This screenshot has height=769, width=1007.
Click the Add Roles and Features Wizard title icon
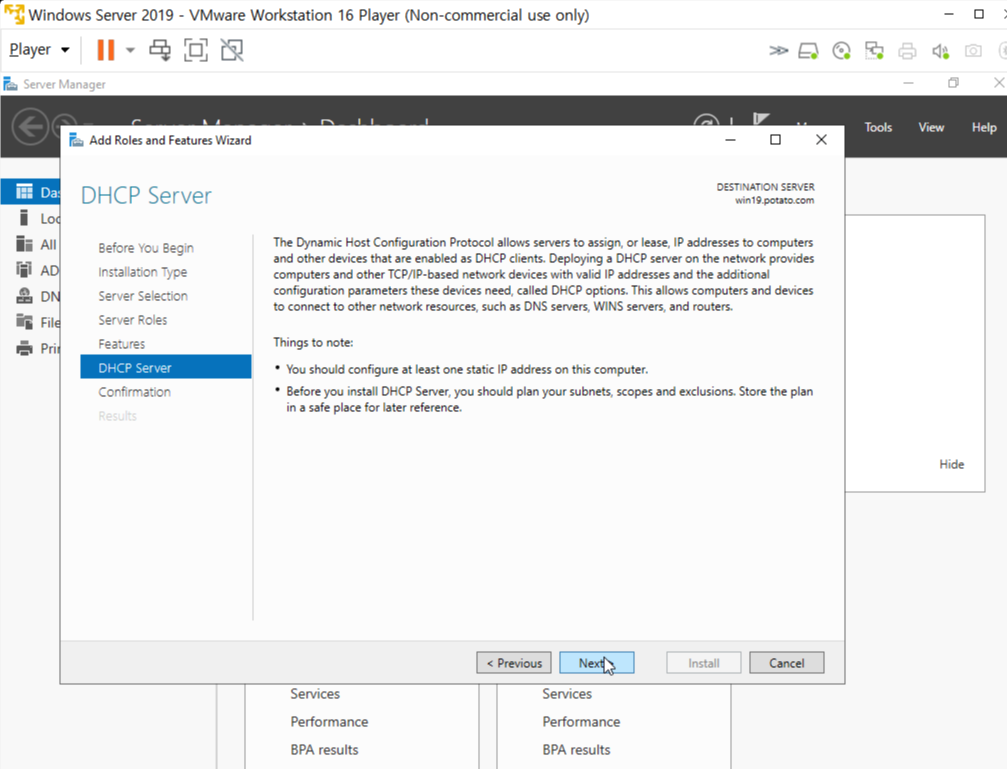click(x=76, y=140)
